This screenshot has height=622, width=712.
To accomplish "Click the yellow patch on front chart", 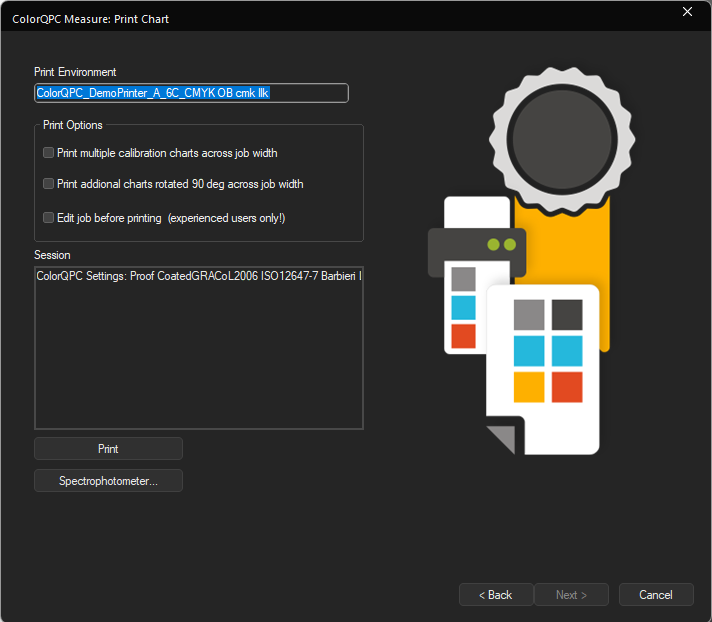I will (x=529, y=387).
